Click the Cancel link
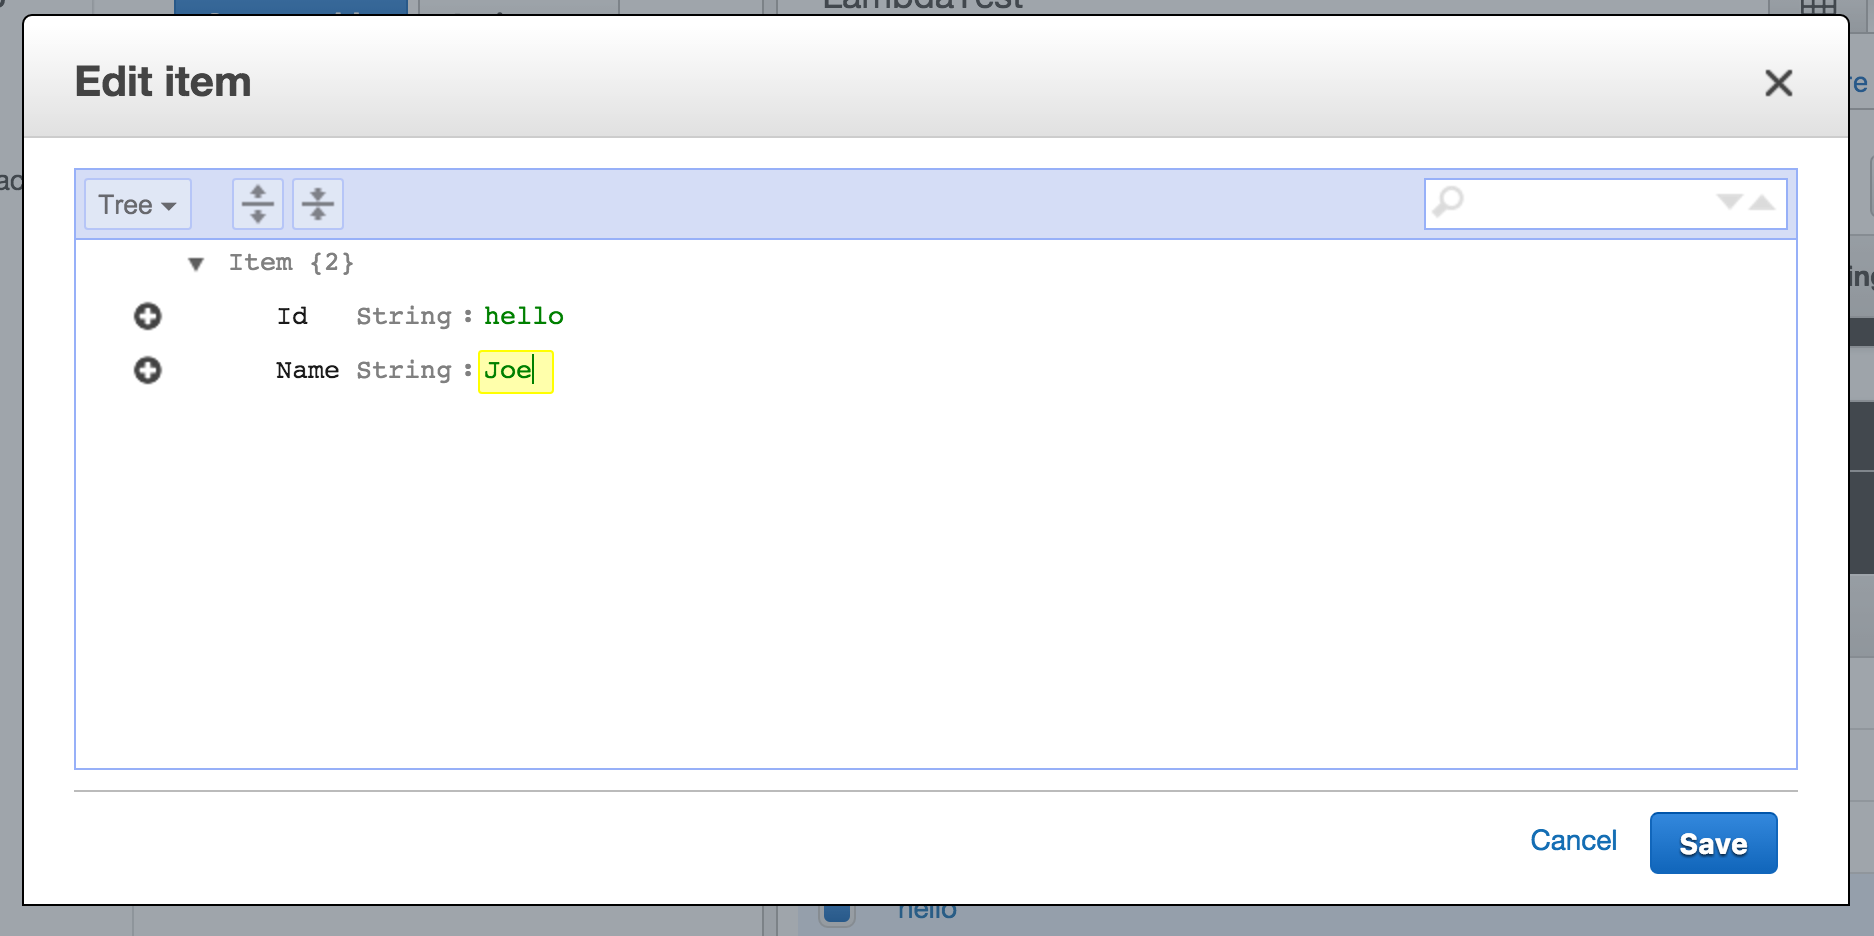Image resolution: width=1874 pixels, height=936 pixels. pyautogui.click(x=1573, y=841)
